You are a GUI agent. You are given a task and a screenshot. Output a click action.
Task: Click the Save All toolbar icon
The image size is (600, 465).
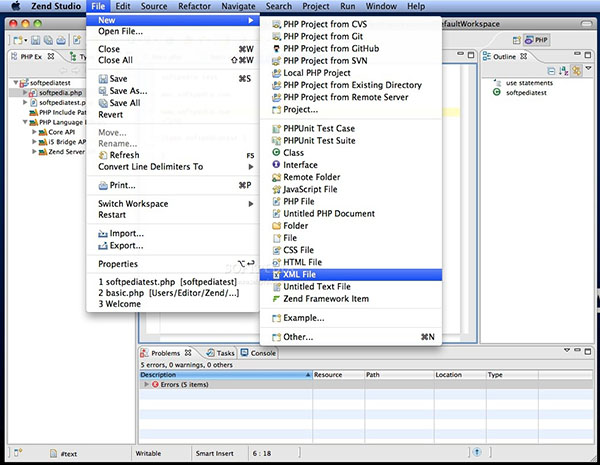coord(48,40)
